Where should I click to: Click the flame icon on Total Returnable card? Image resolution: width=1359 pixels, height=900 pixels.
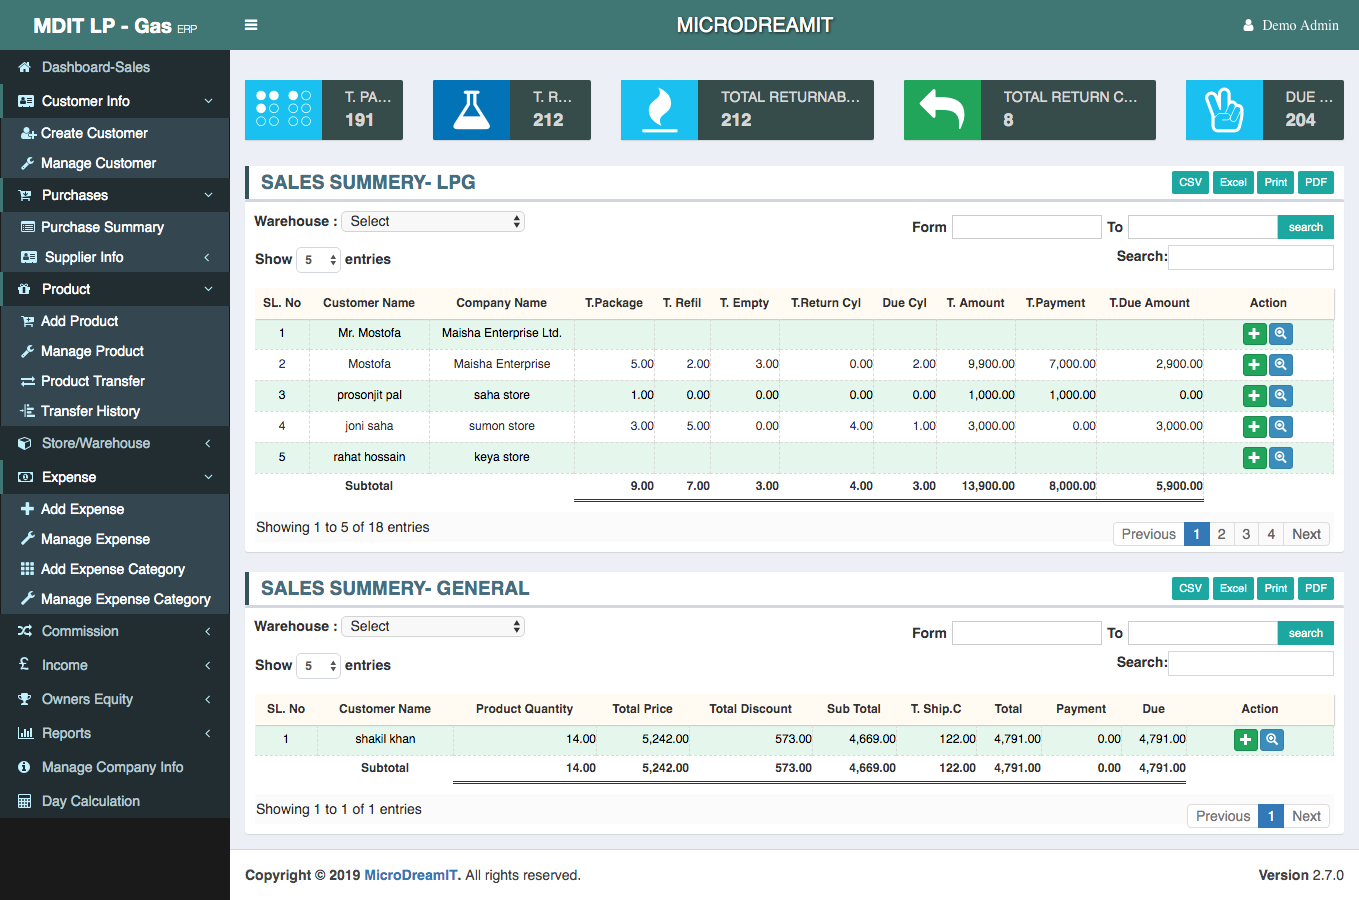(x=659, y=110)
